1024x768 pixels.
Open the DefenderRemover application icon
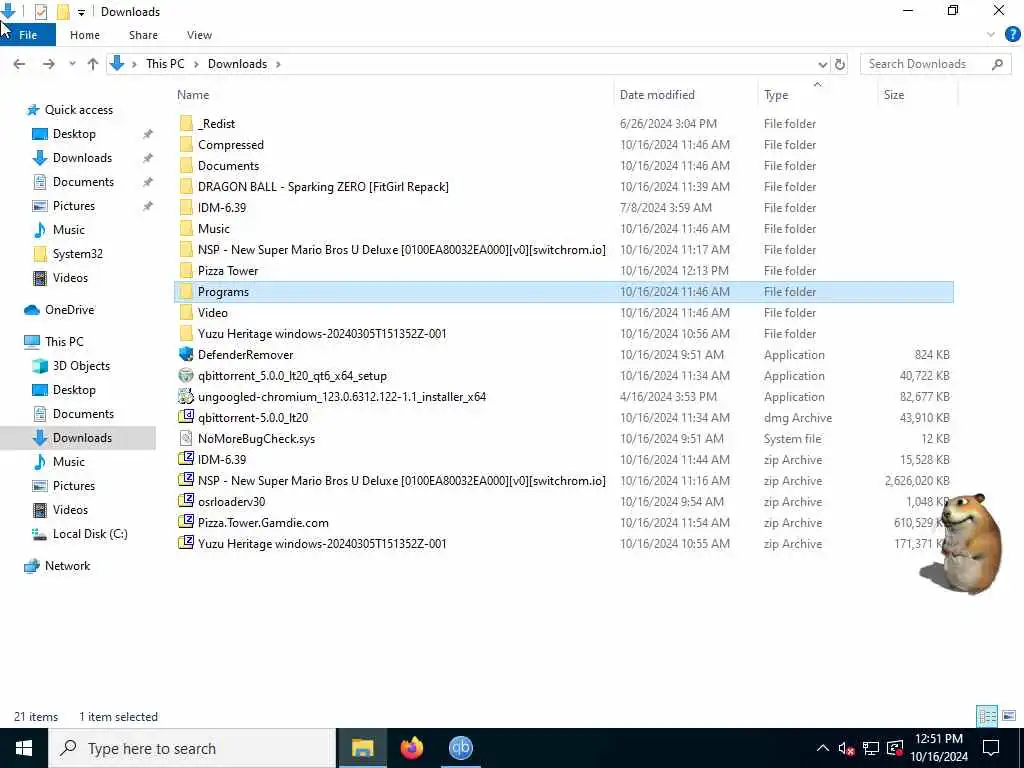point(186,355)
